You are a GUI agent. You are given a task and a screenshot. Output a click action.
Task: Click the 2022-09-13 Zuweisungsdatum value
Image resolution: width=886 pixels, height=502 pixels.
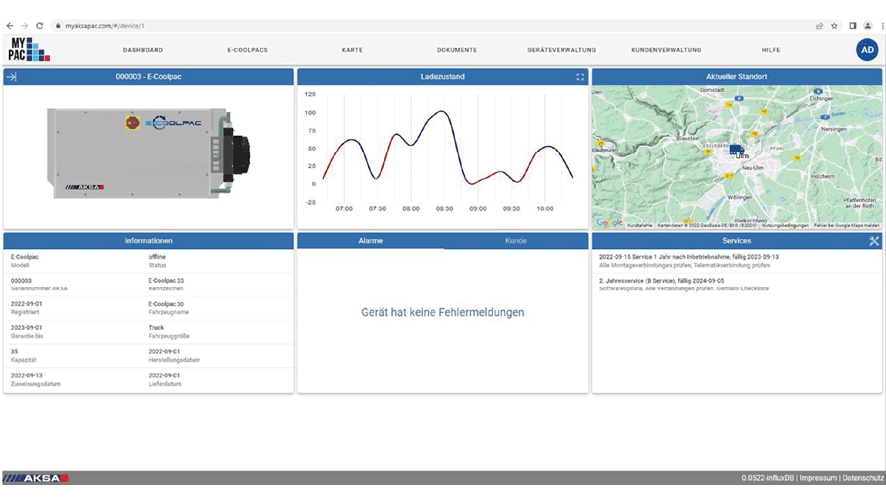point(27,375)
